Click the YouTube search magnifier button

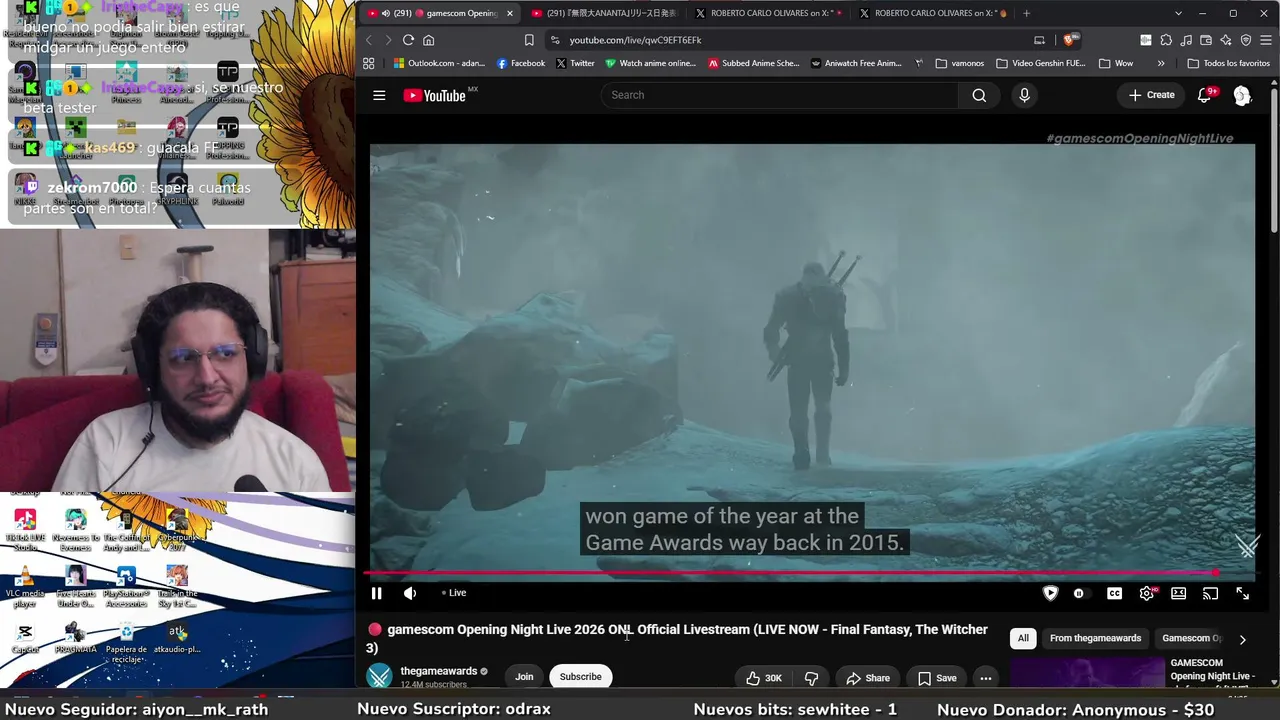pyautogui.click(x=979, y=95)
